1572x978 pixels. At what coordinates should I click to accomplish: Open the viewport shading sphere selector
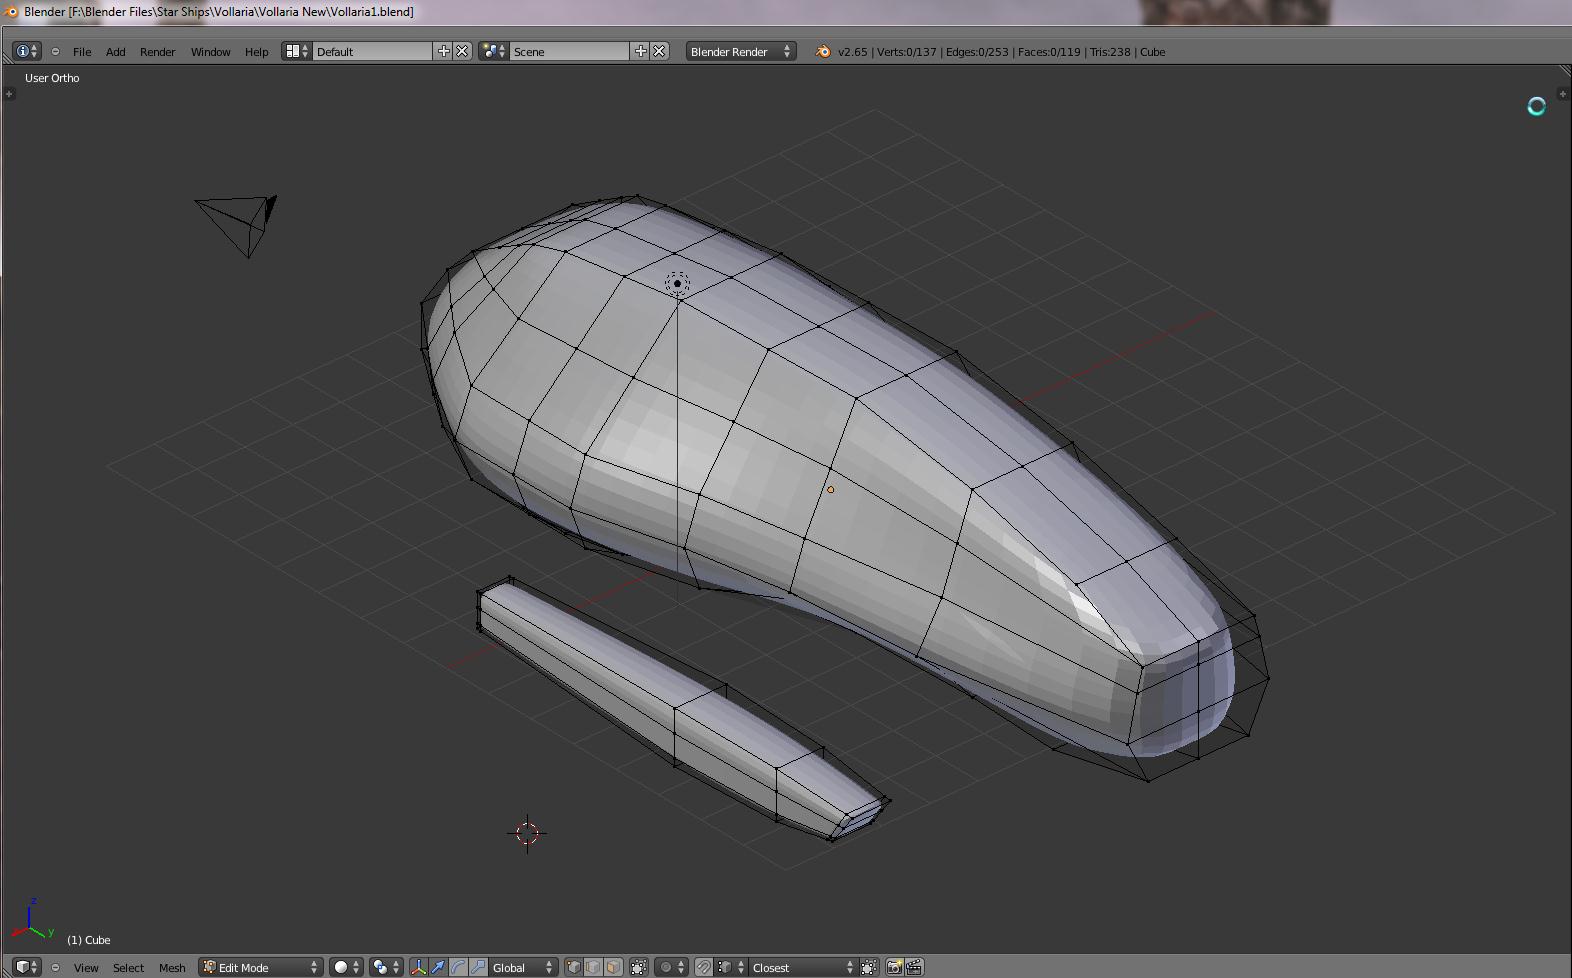[x=346, y=967]
